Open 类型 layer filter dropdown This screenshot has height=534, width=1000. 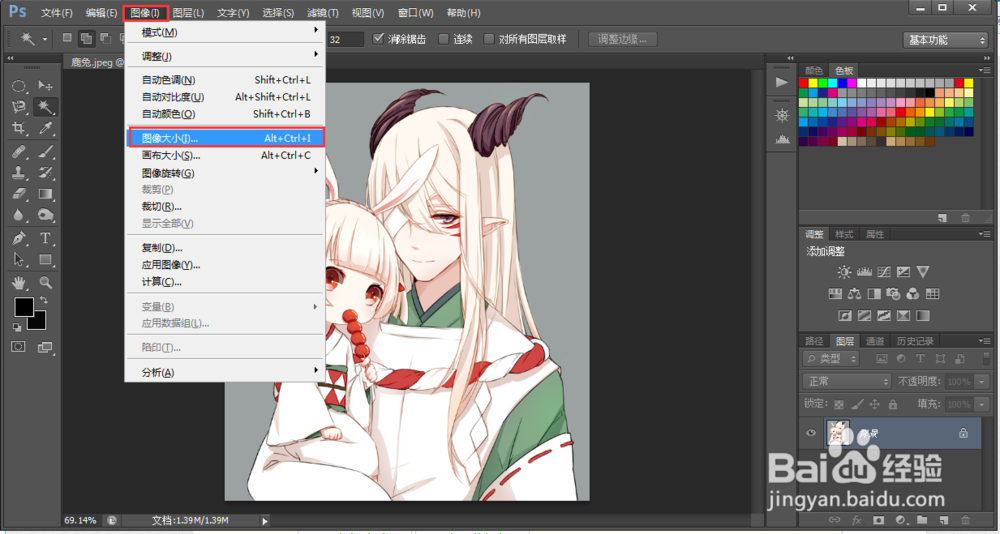(x=832, y=359)
